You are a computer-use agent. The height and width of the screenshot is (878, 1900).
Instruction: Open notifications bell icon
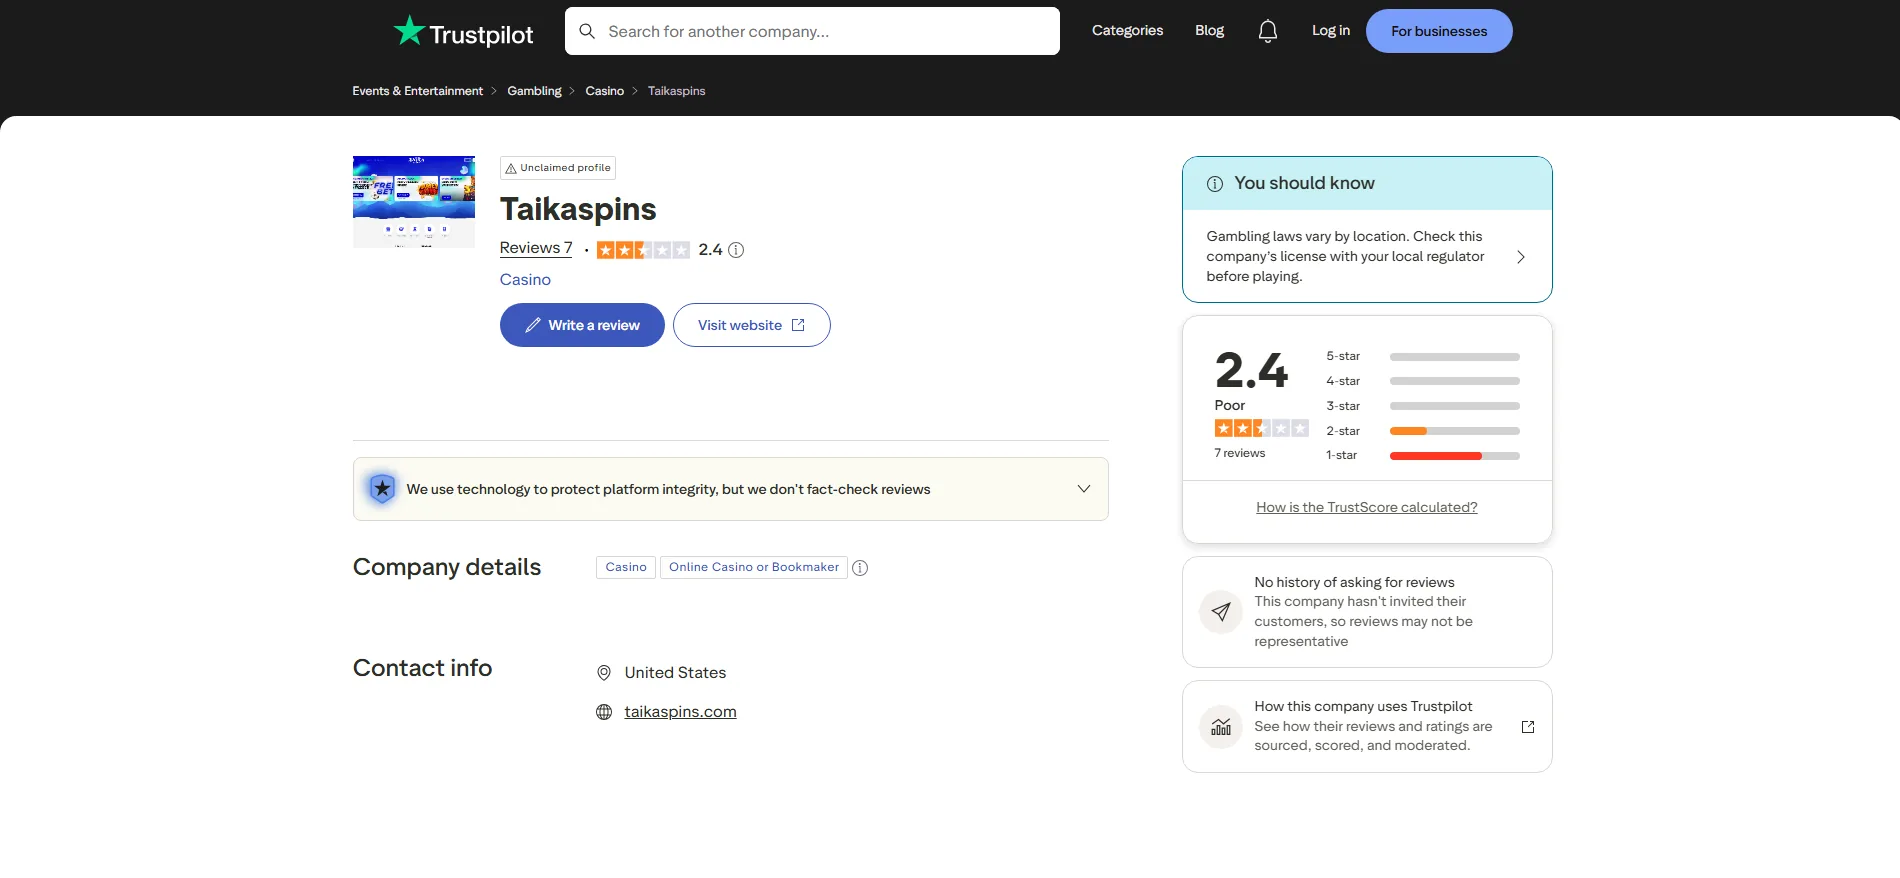pos(1268,31)
